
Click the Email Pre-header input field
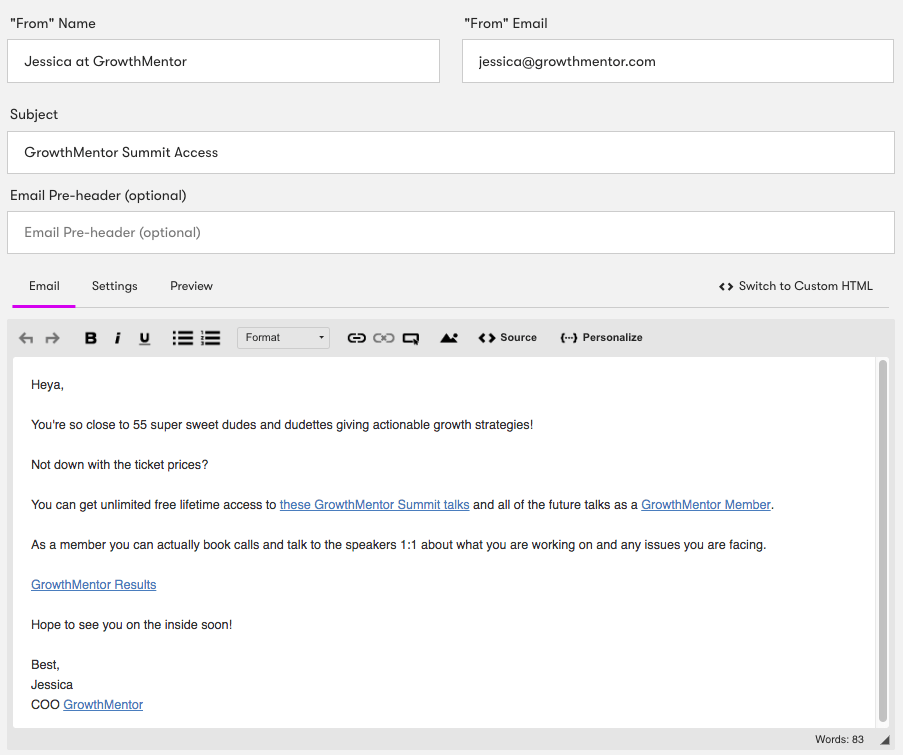pos(451,233)
